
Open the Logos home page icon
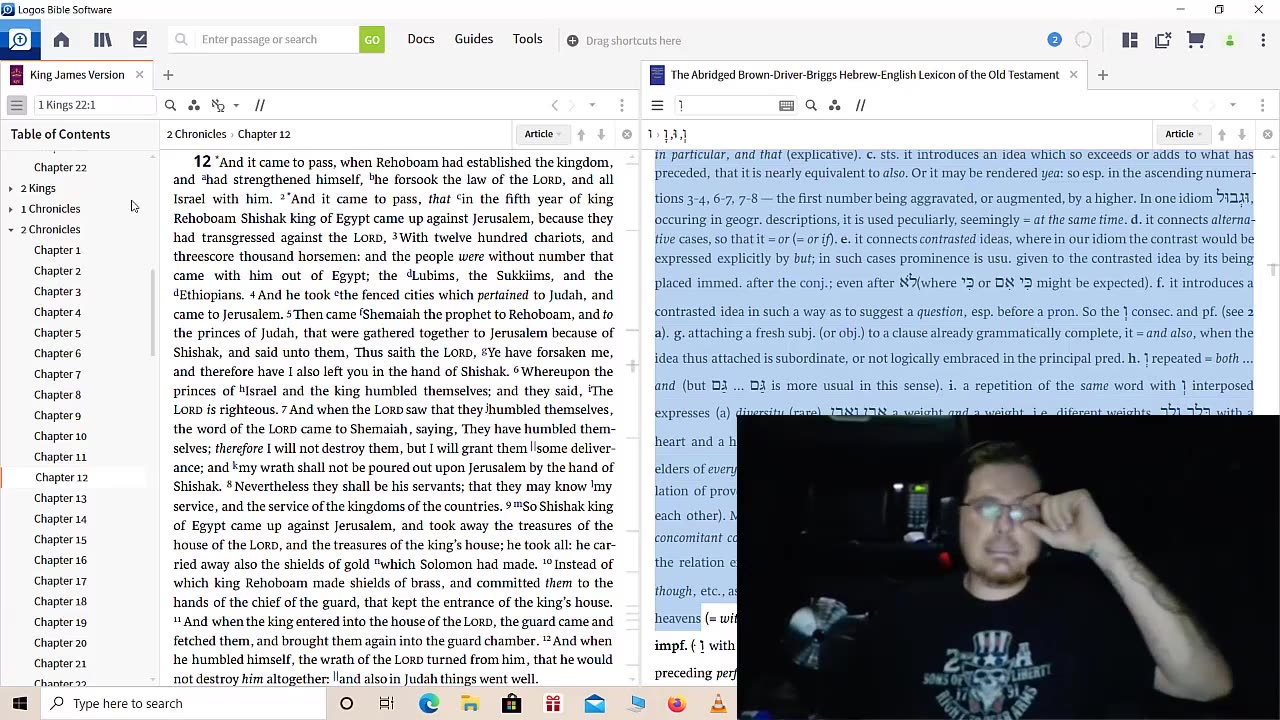[61, 40]
